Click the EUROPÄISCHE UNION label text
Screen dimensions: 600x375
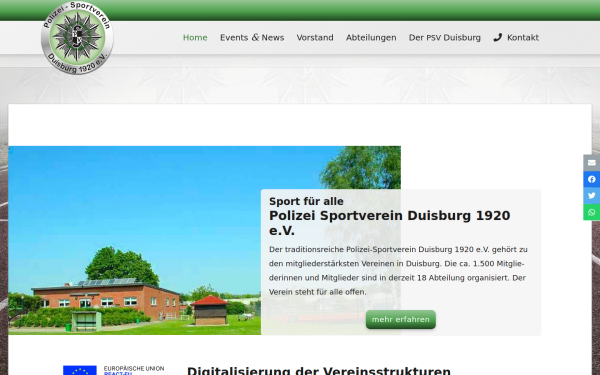[x=134, y=368]
